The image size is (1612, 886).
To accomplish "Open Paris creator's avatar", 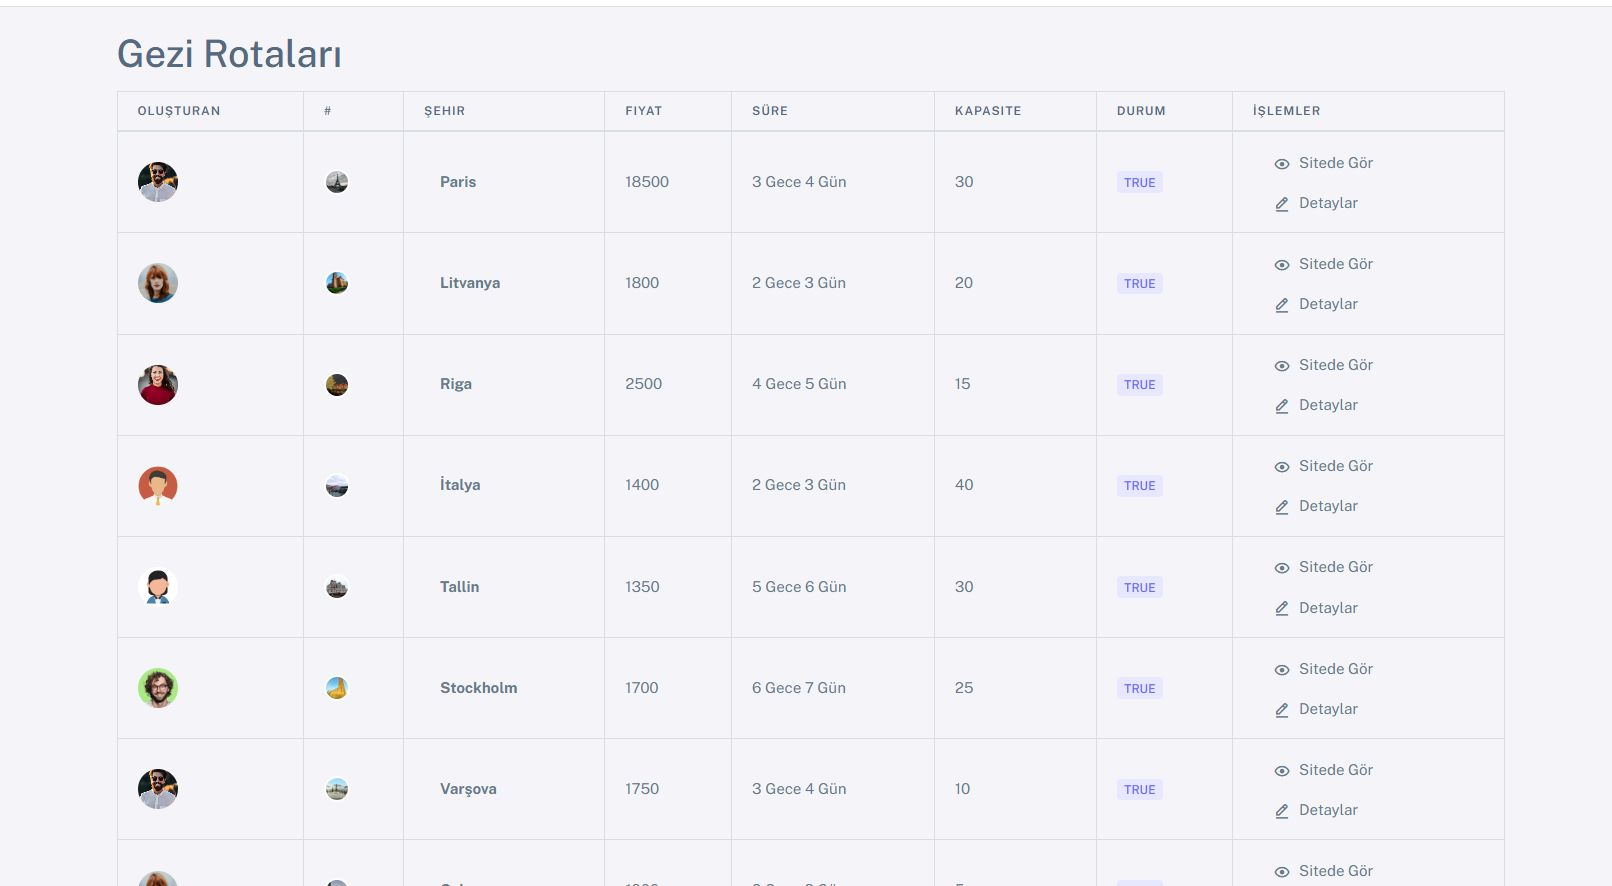I will click(158, 182).
